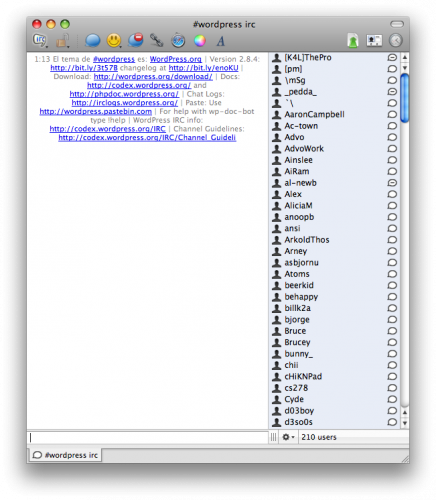The width and height of the screenshot is (436, 500).
Task: Select user Advo in the list
Action: coord(335,137)
